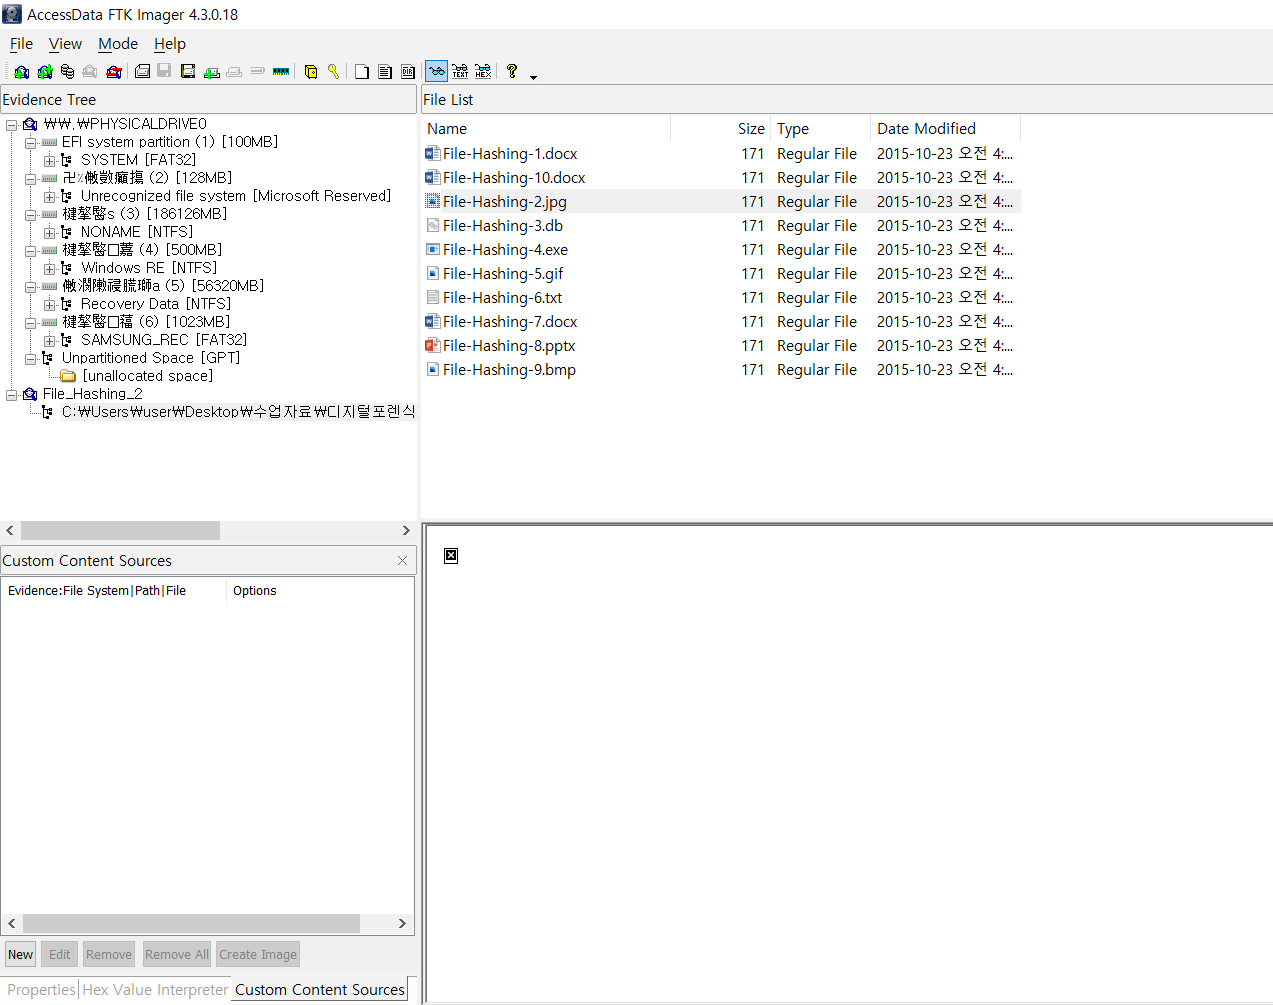Toggle automatic file preview glasses mode

[437, 72]
